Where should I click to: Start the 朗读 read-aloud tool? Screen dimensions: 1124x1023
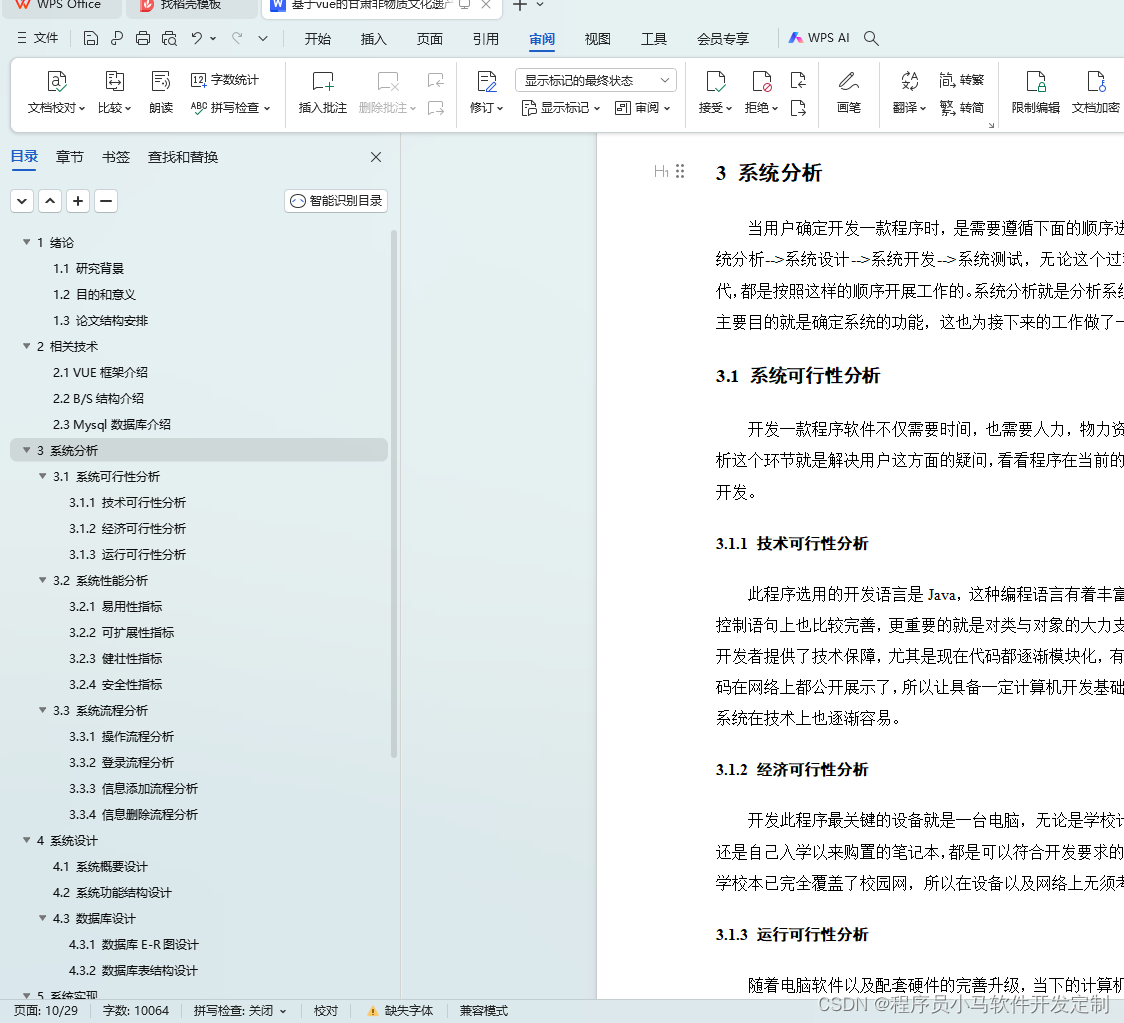161,92
